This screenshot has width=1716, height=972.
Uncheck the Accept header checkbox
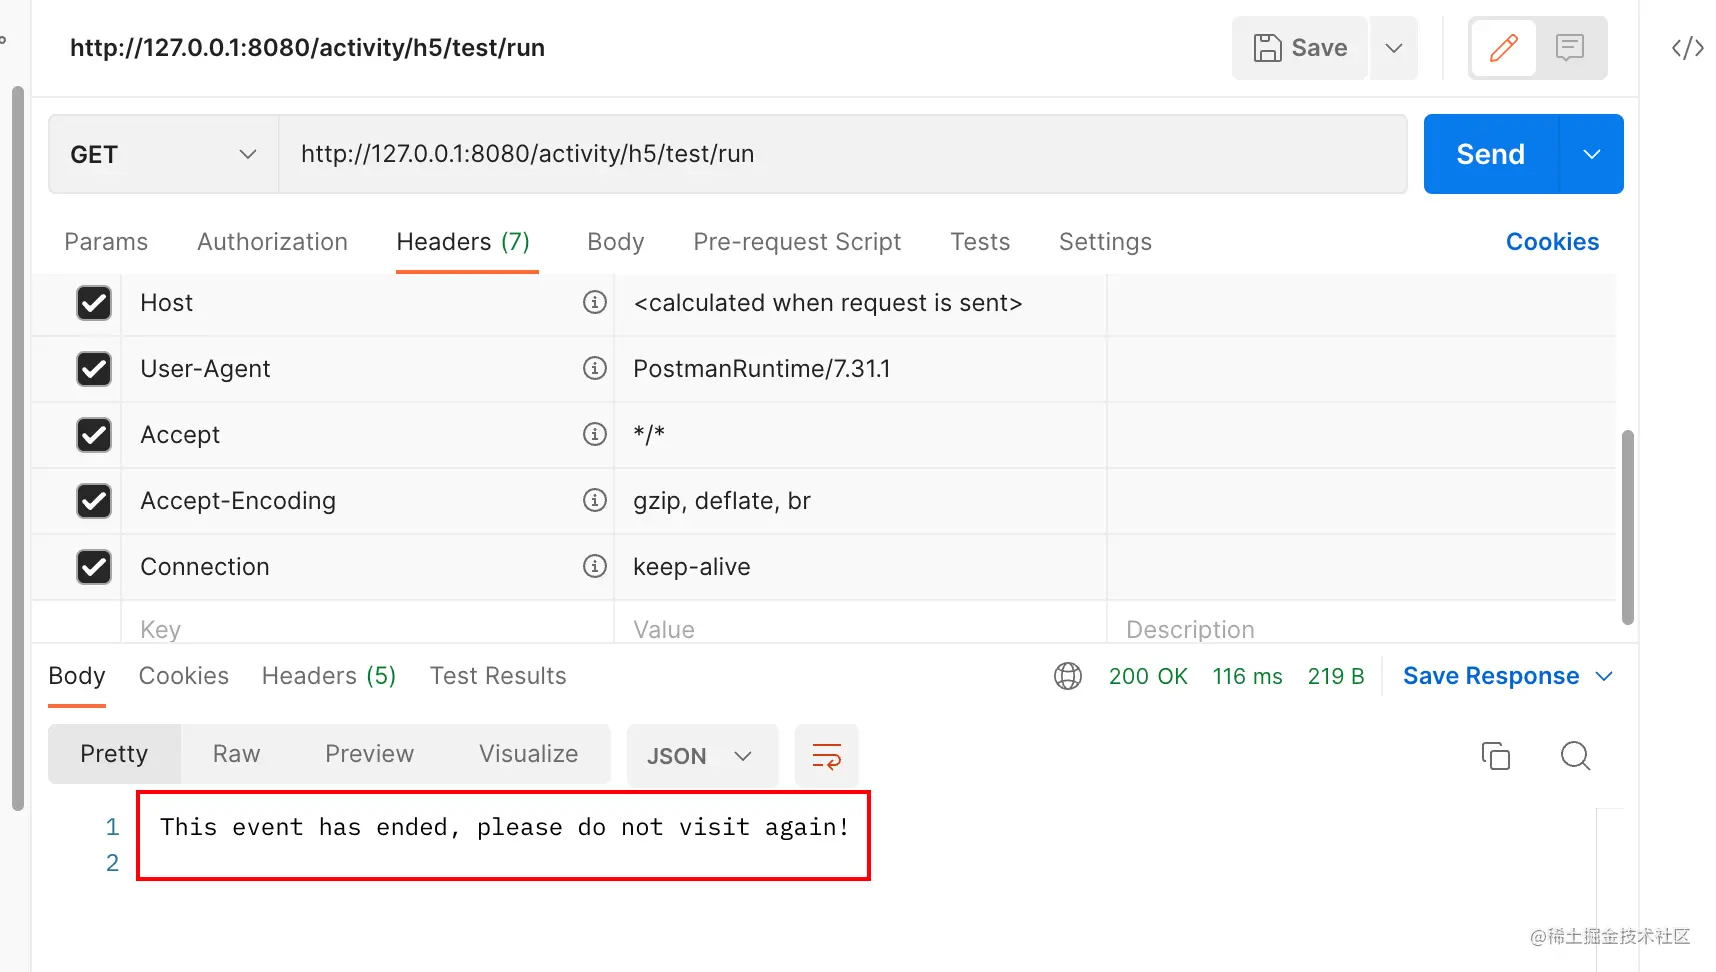pyautogui.click(x=94, y=435)
